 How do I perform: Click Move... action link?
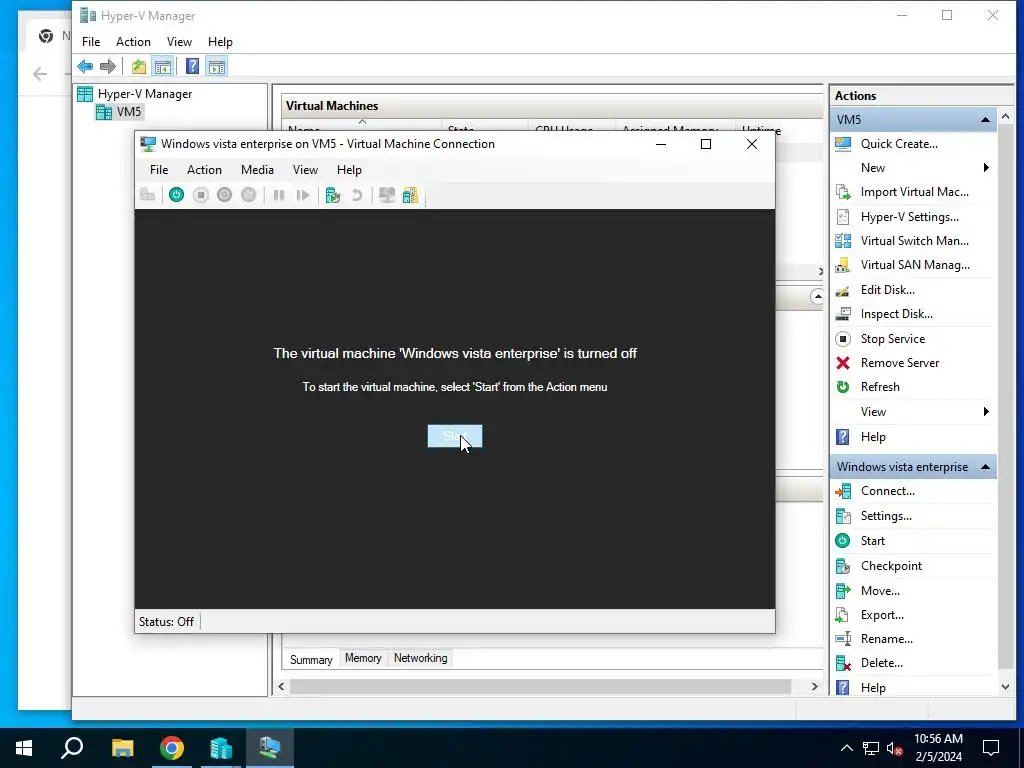click(880, 591)
